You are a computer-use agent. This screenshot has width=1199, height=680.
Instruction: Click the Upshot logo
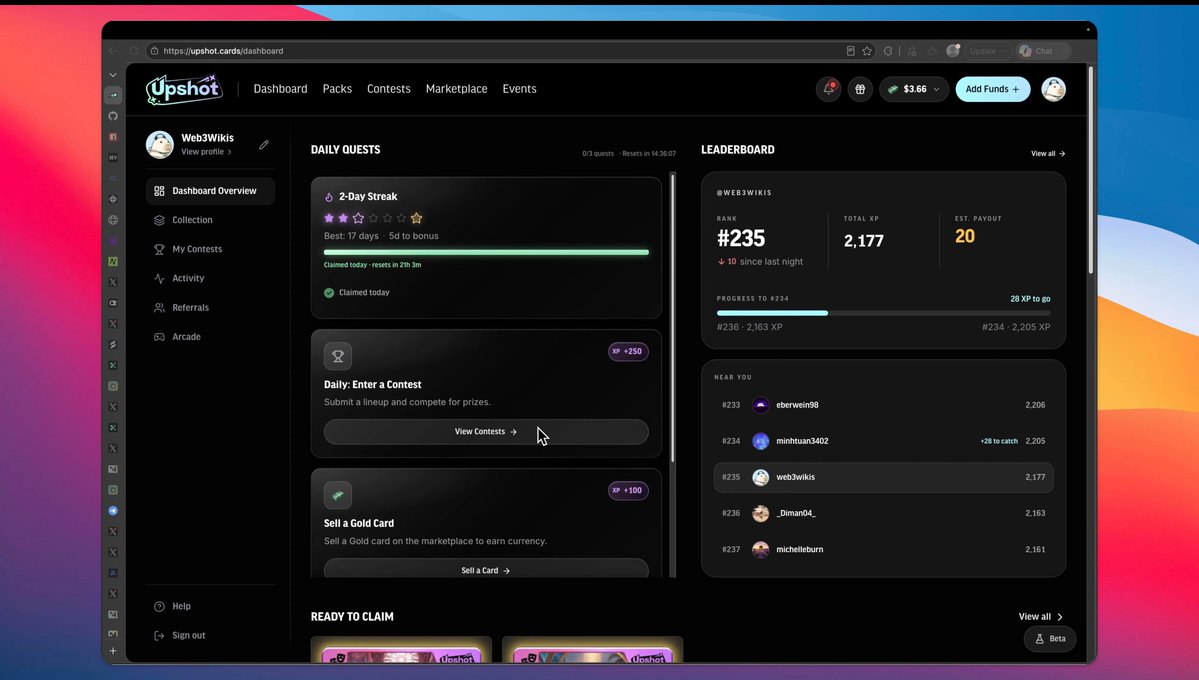click(x=184, y=89)
